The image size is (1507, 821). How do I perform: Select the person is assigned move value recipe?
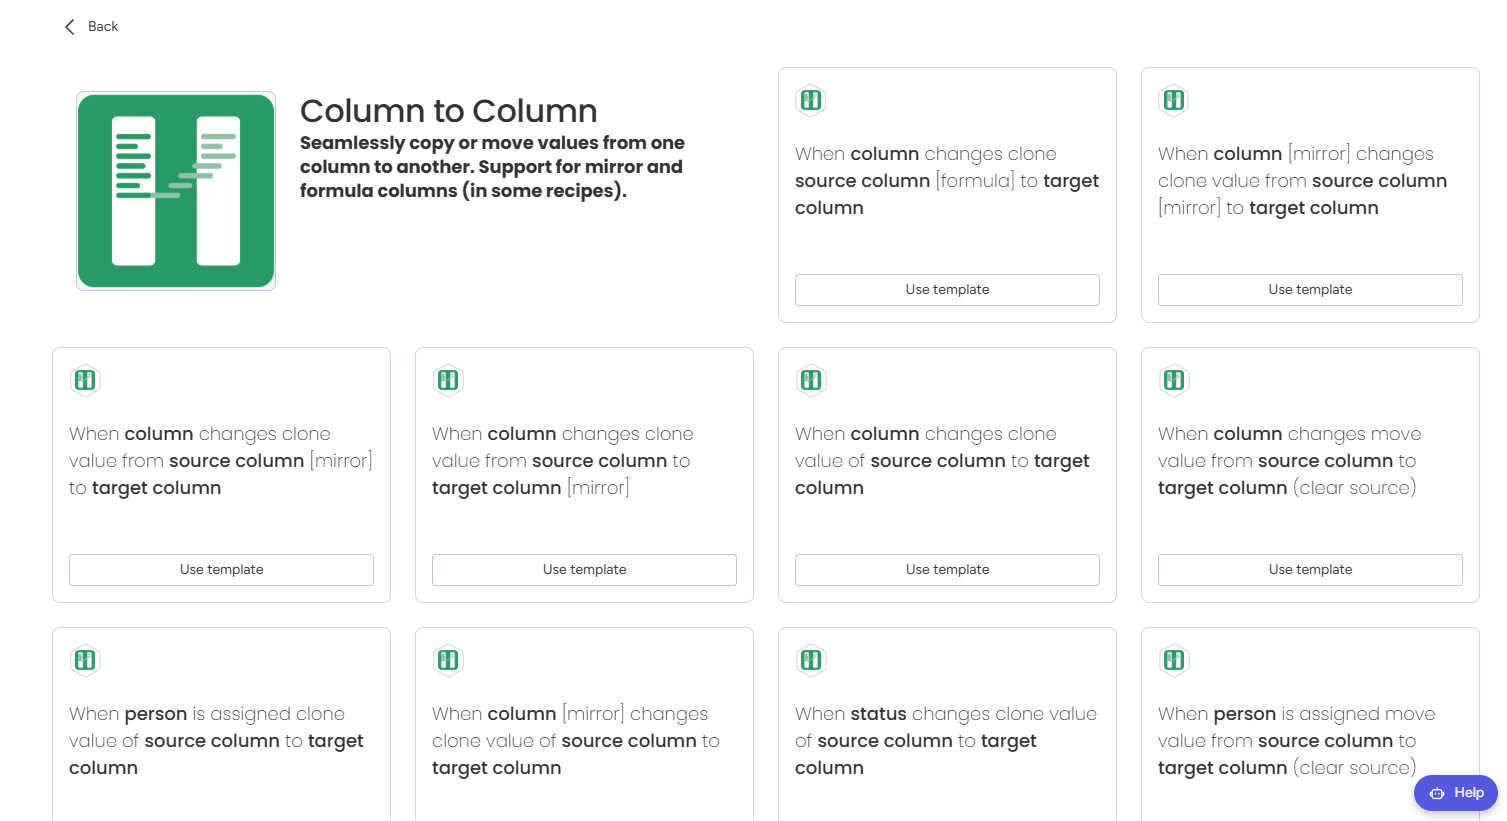[x=1297, y=741]
